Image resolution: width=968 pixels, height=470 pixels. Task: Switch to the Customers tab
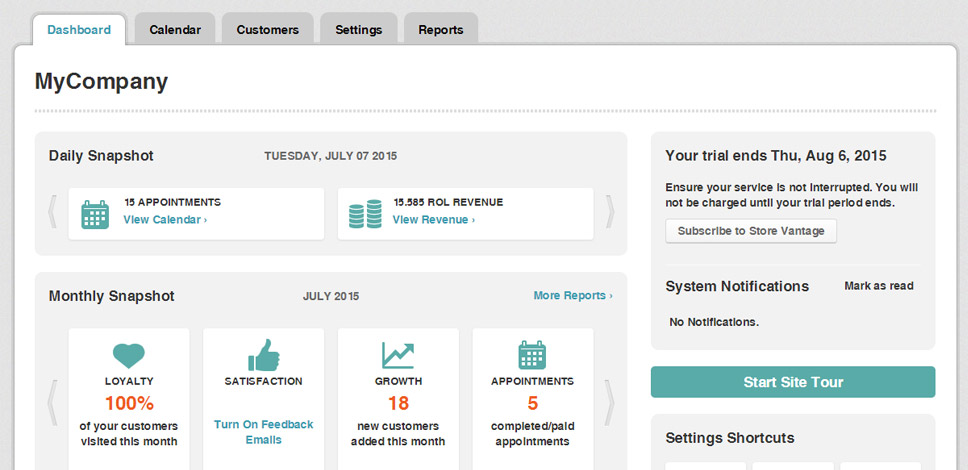pos(267,30)
